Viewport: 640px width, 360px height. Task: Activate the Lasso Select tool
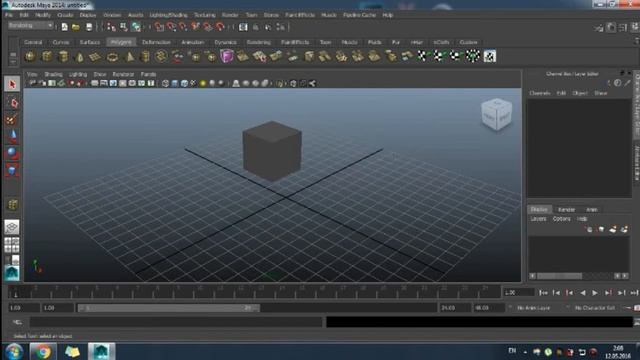pos(12,102)
